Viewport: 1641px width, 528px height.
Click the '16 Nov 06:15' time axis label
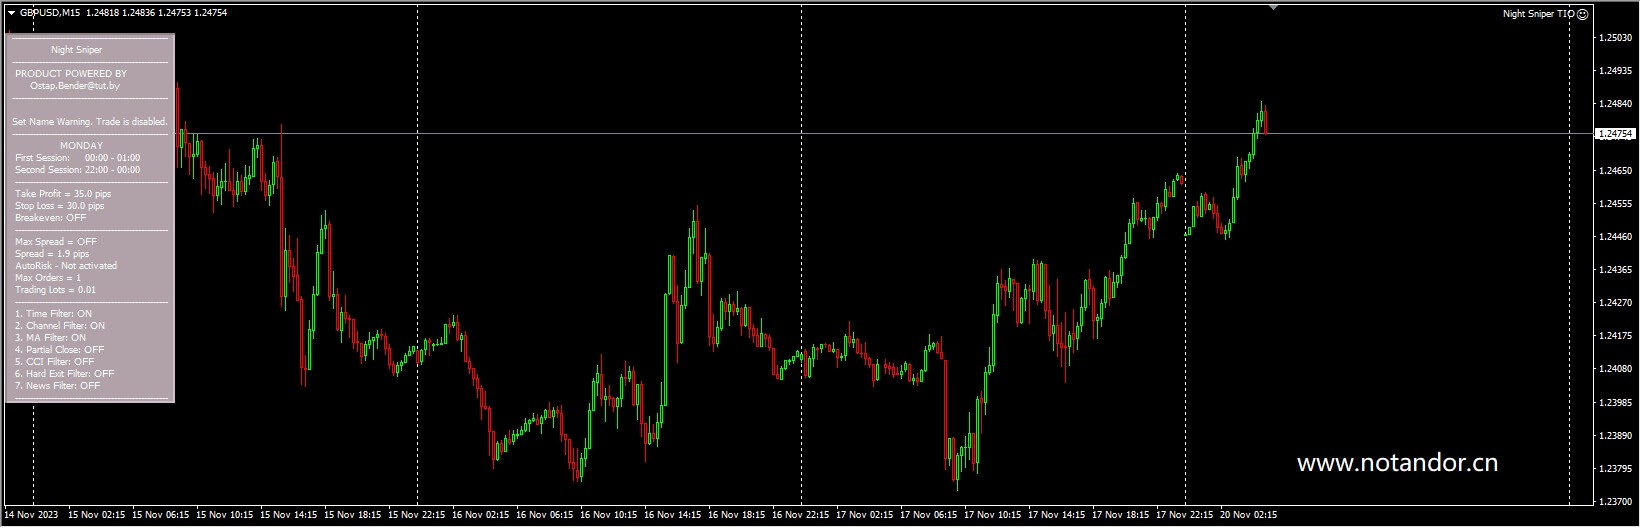point(545,516)
